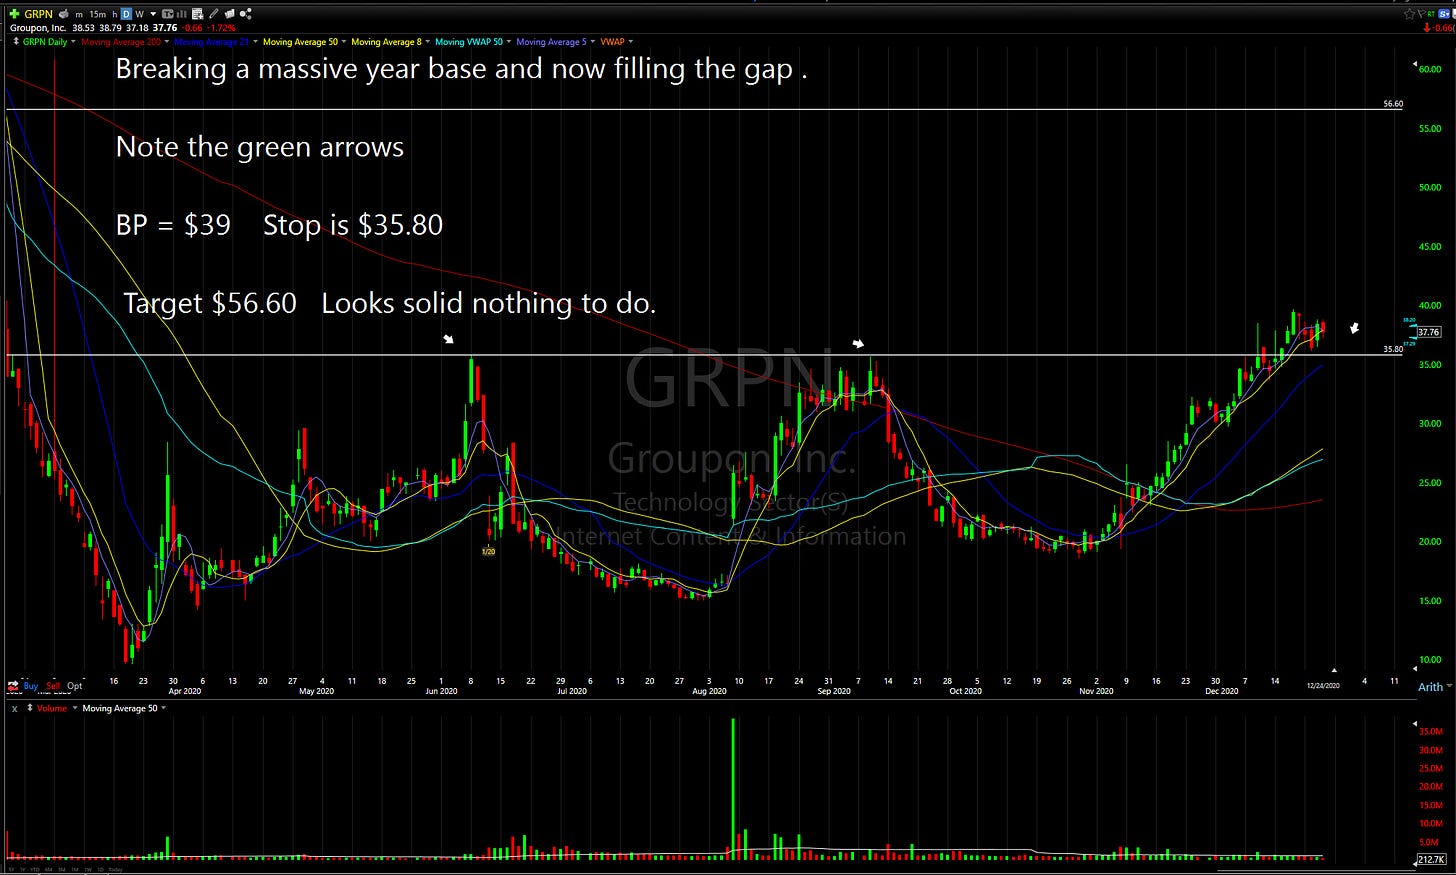Open the Moving VWAP 50 dropdown
The width and height of the screenshot is (1456, 875).
coord(509,42)
